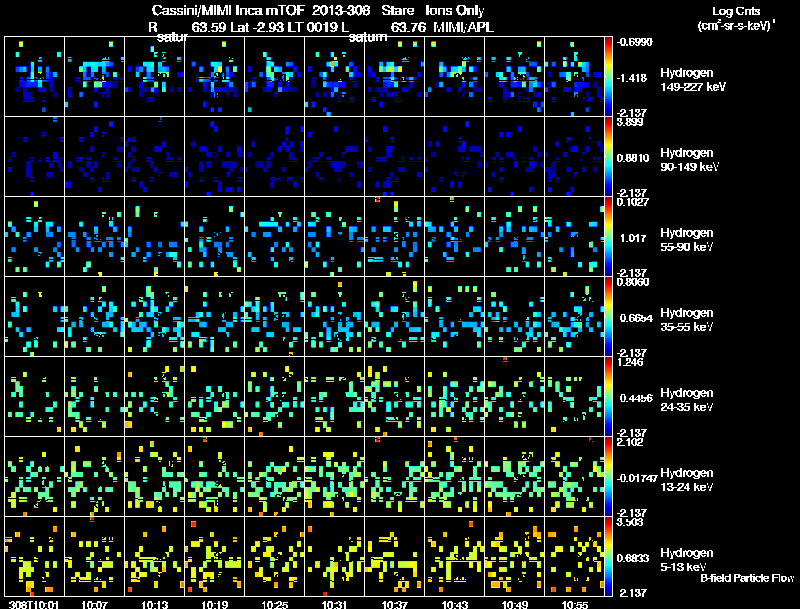Click the Hydrogen 5-13 keV color bar
The height and width of the screenshot is (609, 800).
pyautogui.click(x=608, y=556)
